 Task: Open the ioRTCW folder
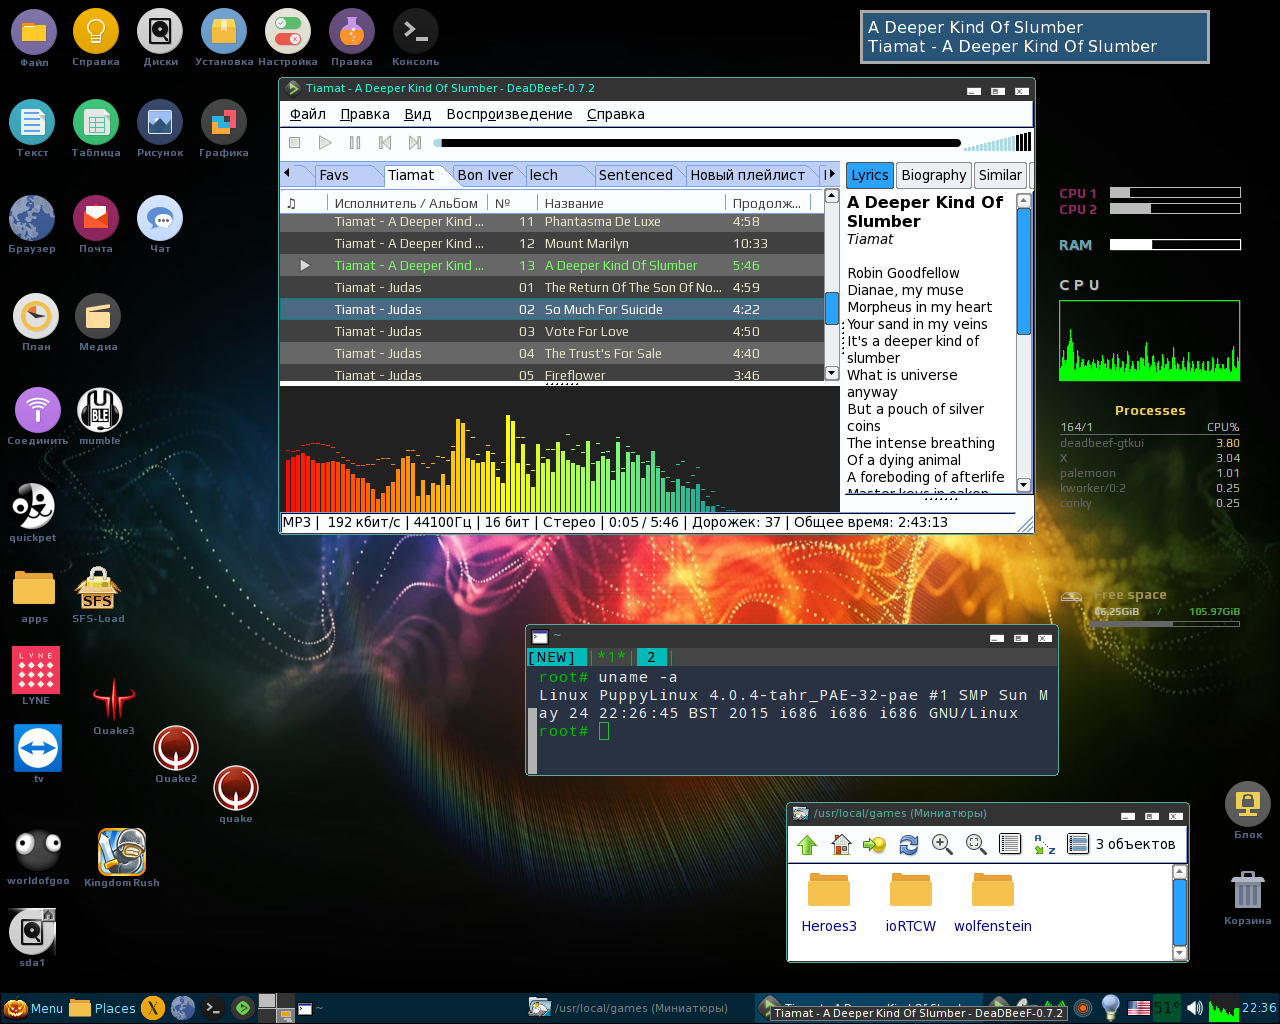point(911,901)
